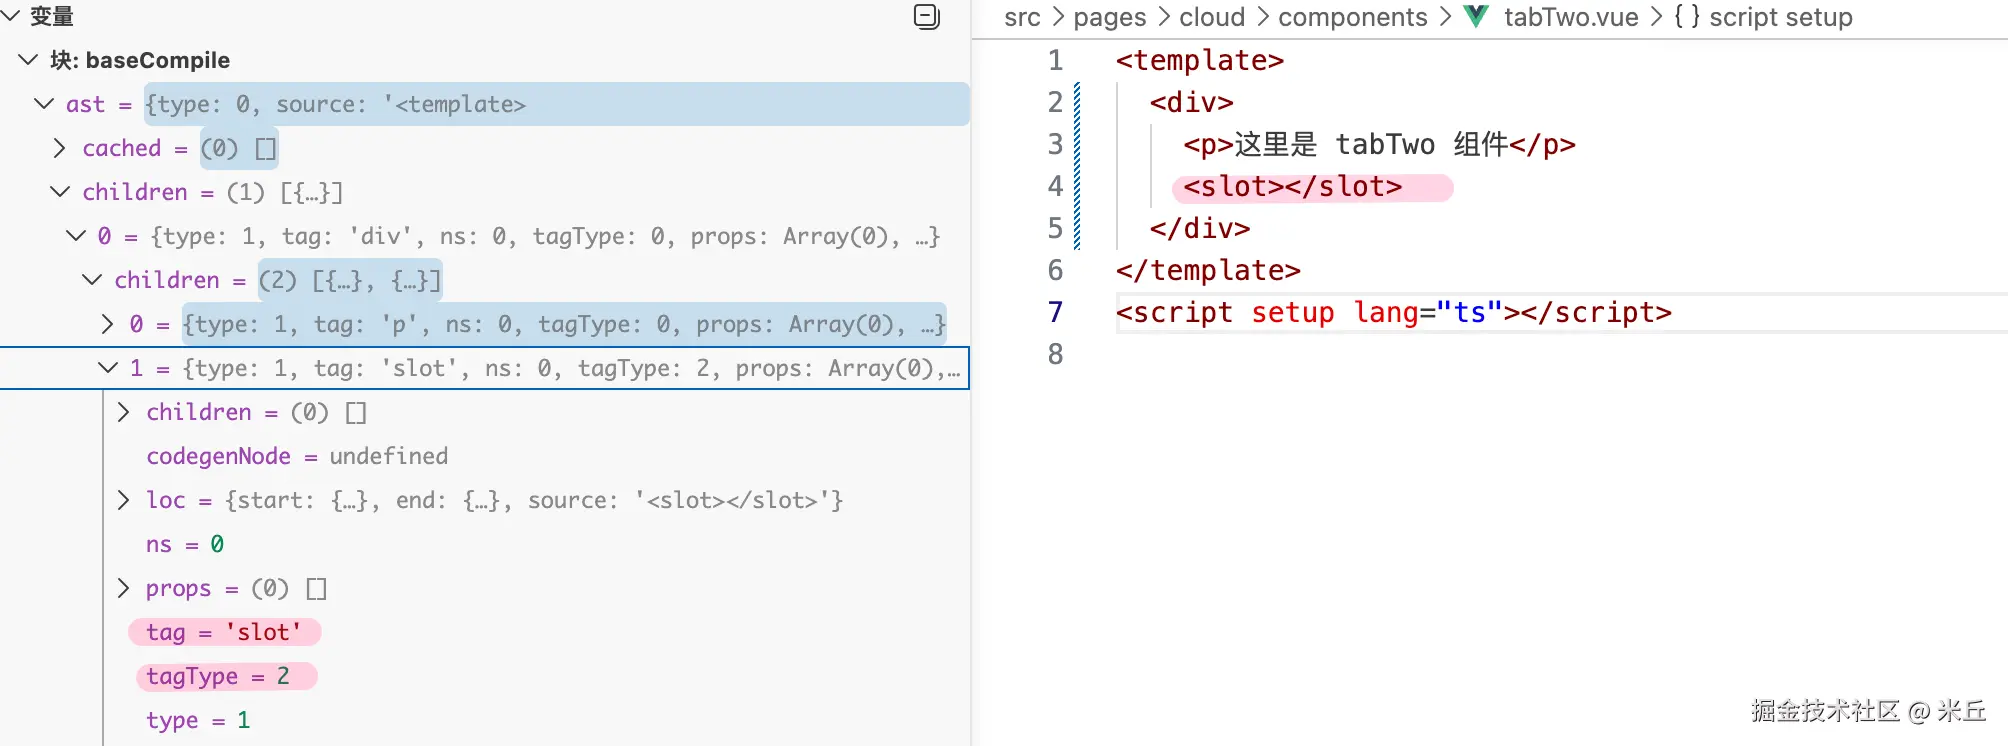Place cursor on empty line 8
Viewport: 2008px width, 746px height.
(x=1560, y=355)
